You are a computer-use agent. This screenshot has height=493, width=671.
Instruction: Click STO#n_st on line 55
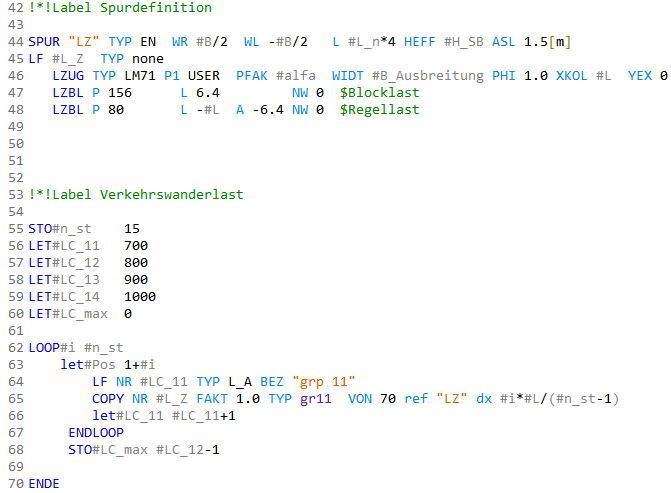coord(60,229)
